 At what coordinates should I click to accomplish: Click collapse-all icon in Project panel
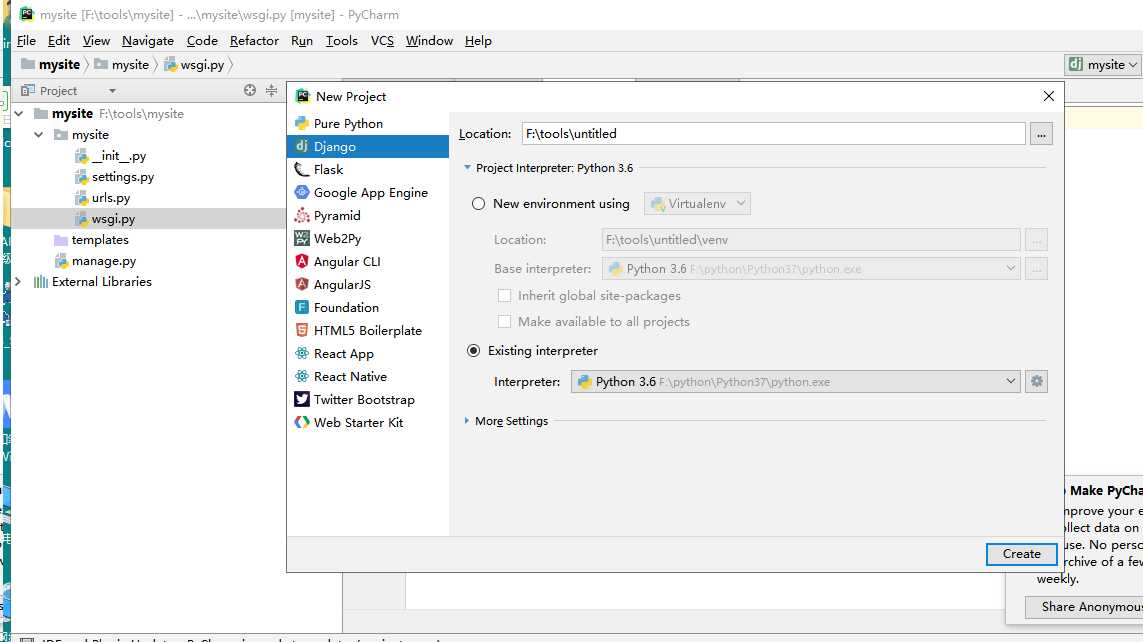[271, 90]
